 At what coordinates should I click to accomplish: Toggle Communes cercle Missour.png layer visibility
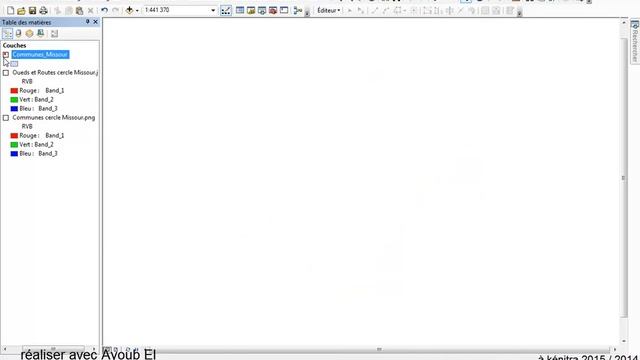6,118
